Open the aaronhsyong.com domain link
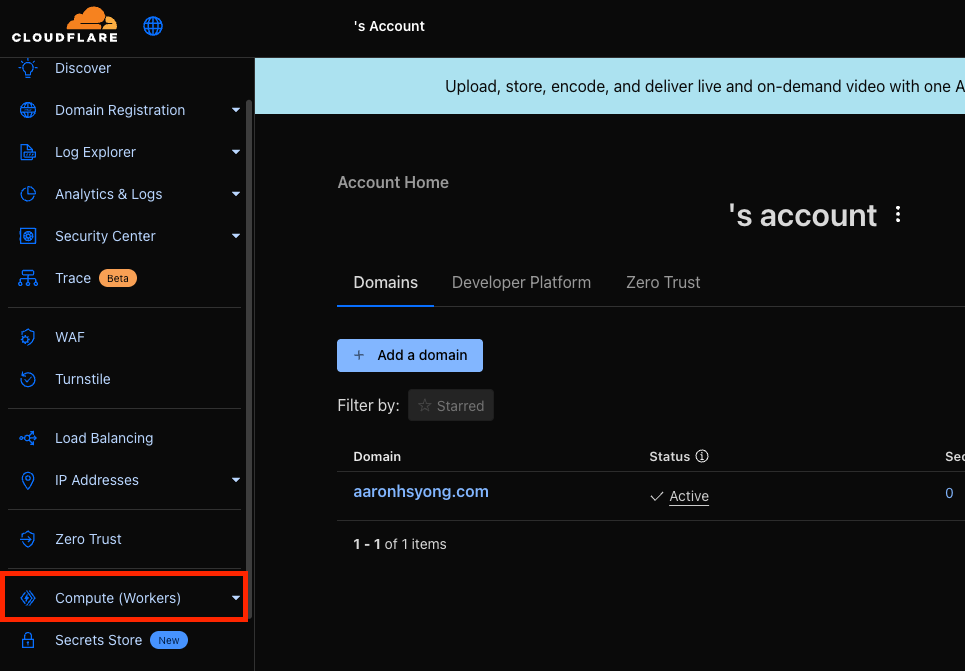The width and height of the screenshot is (965, 671). [x=421, y=492]
